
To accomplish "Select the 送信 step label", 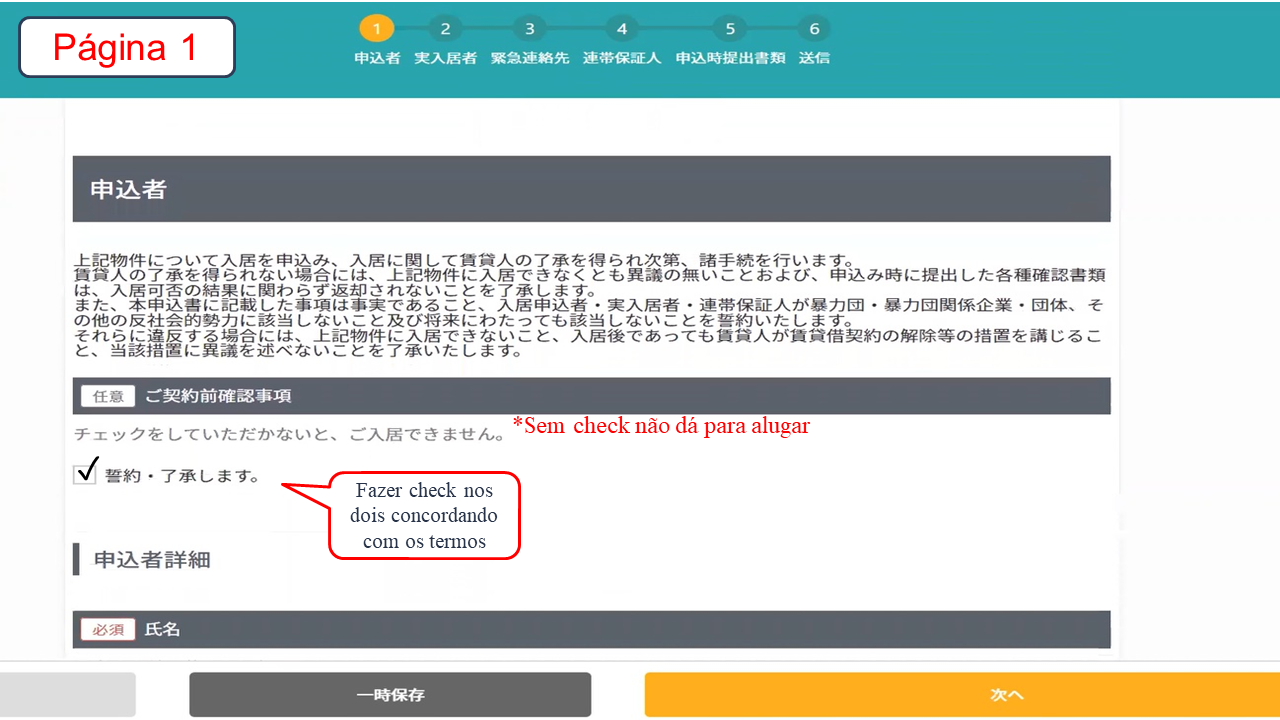I will pos(814,58).
